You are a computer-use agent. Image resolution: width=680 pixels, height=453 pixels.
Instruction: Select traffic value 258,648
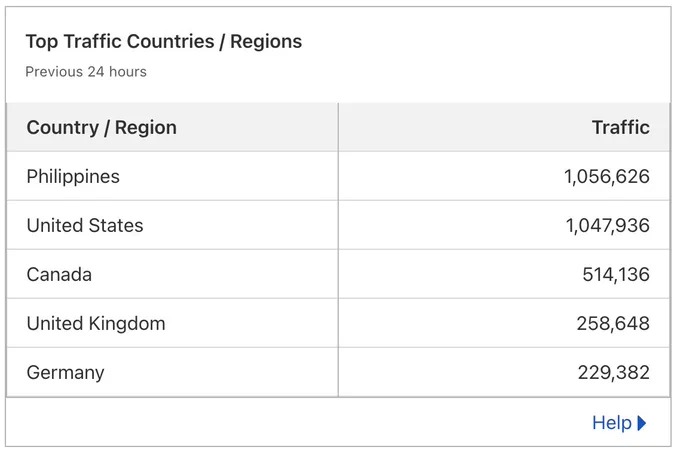point(613,323)
